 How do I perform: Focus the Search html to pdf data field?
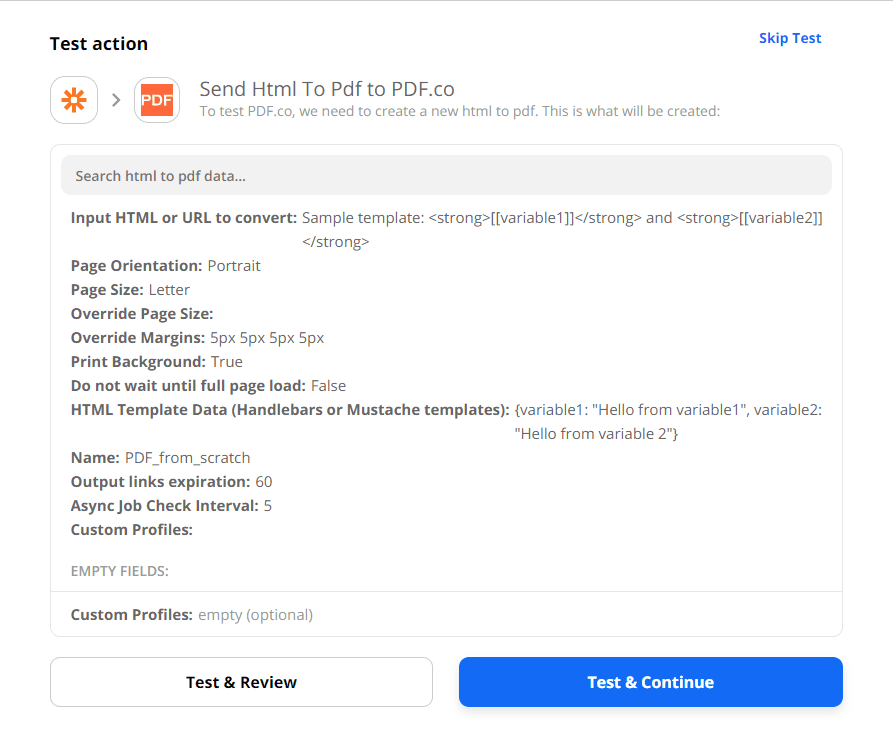[446, 176]
